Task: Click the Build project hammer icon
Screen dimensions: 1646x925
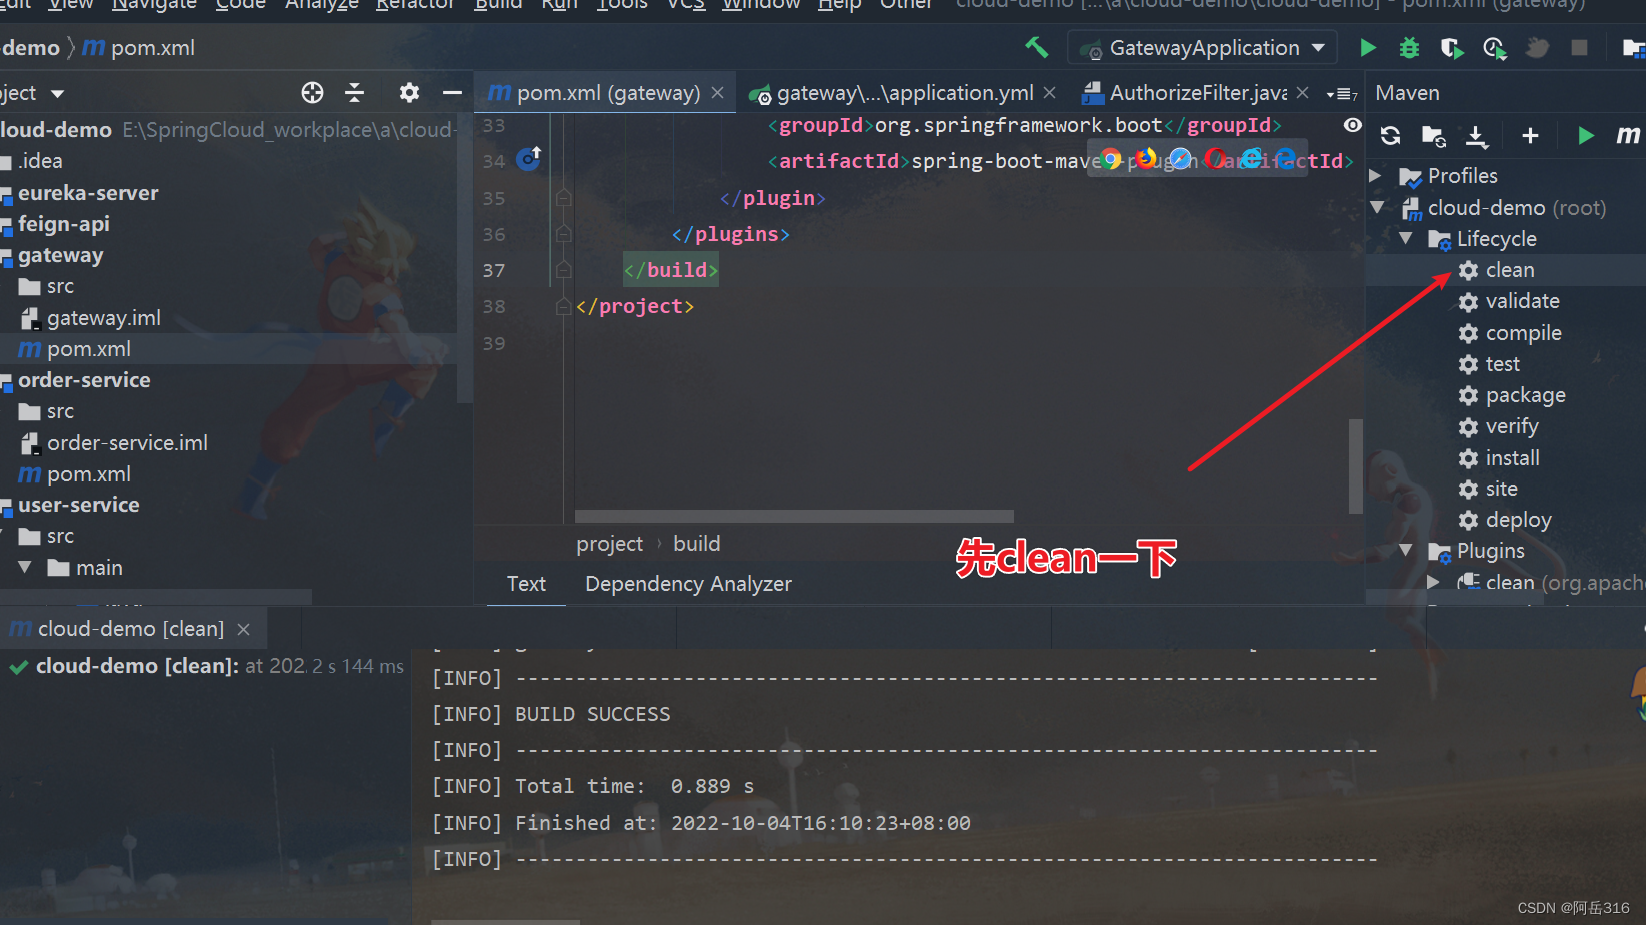Action: pos(1037,47)
